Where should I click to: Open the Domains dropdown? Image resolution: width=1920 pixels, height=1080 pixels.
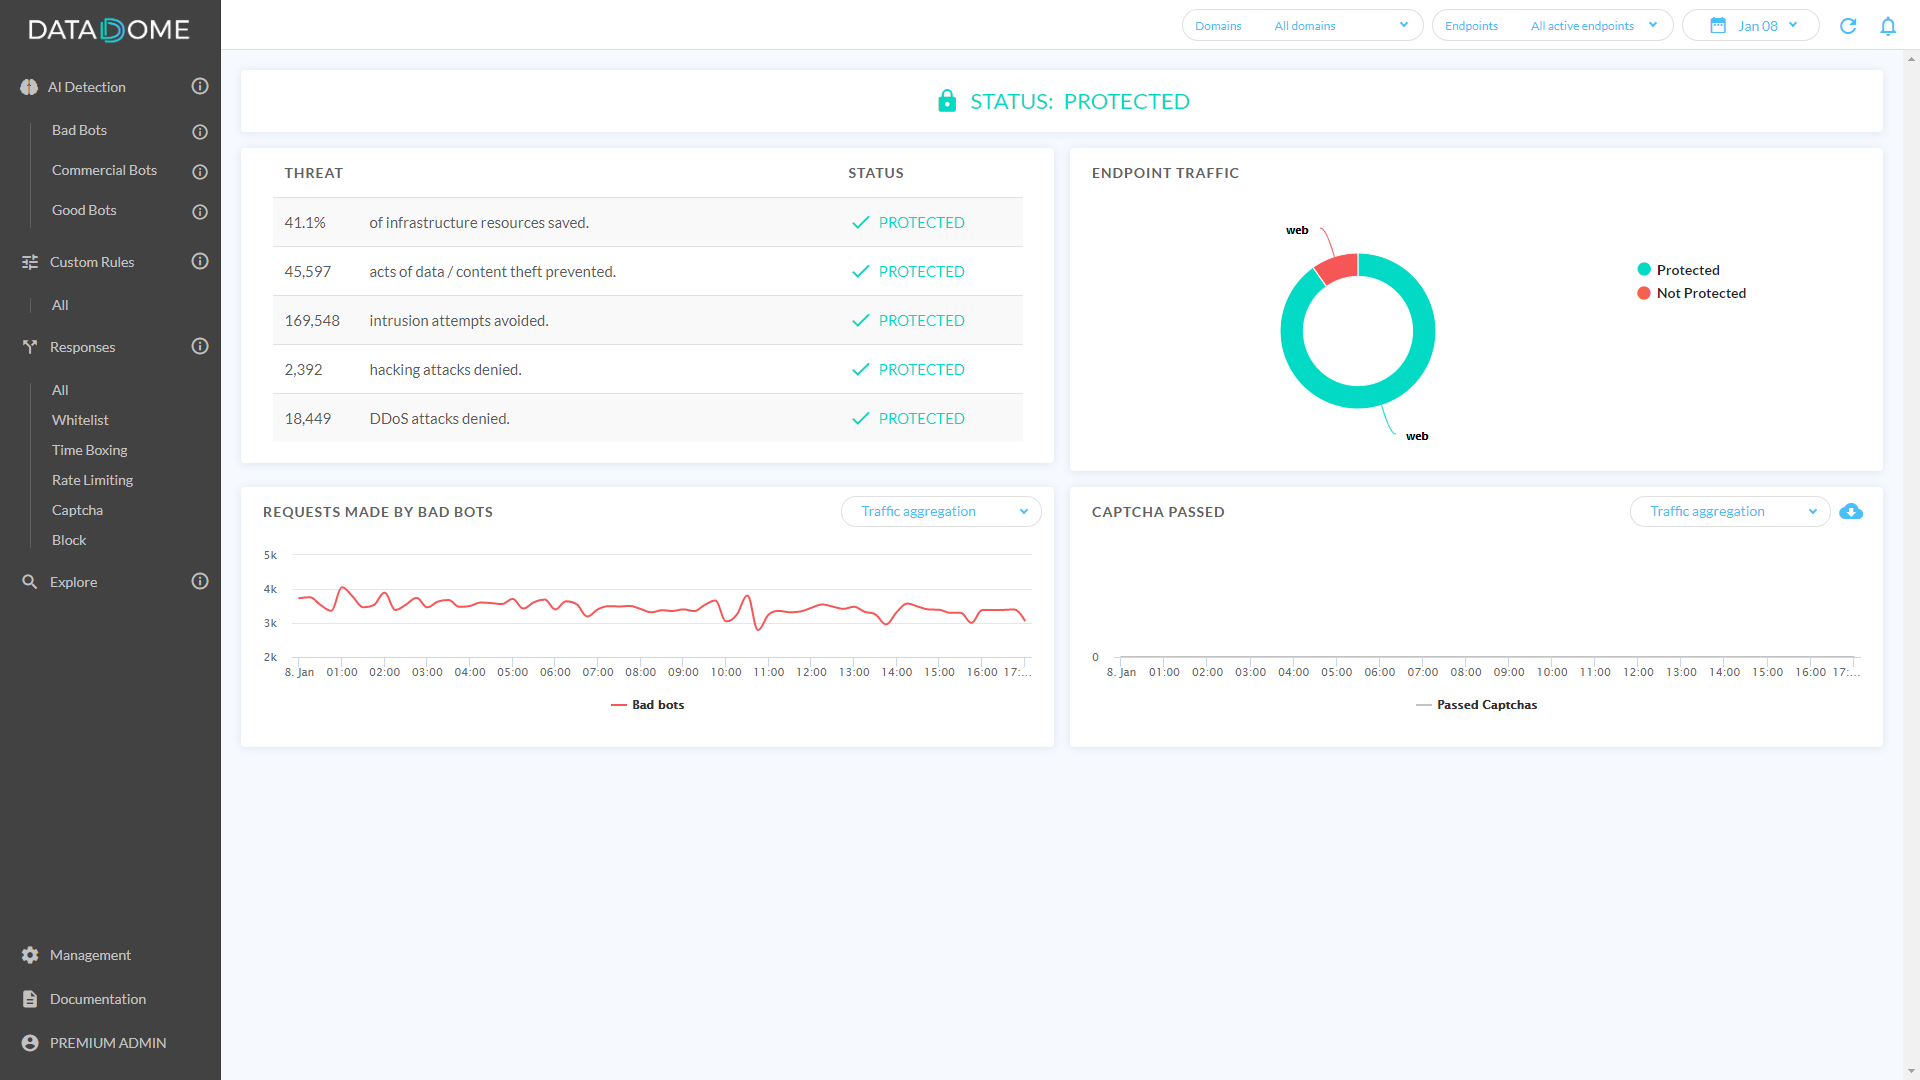tap(1301, 26)
